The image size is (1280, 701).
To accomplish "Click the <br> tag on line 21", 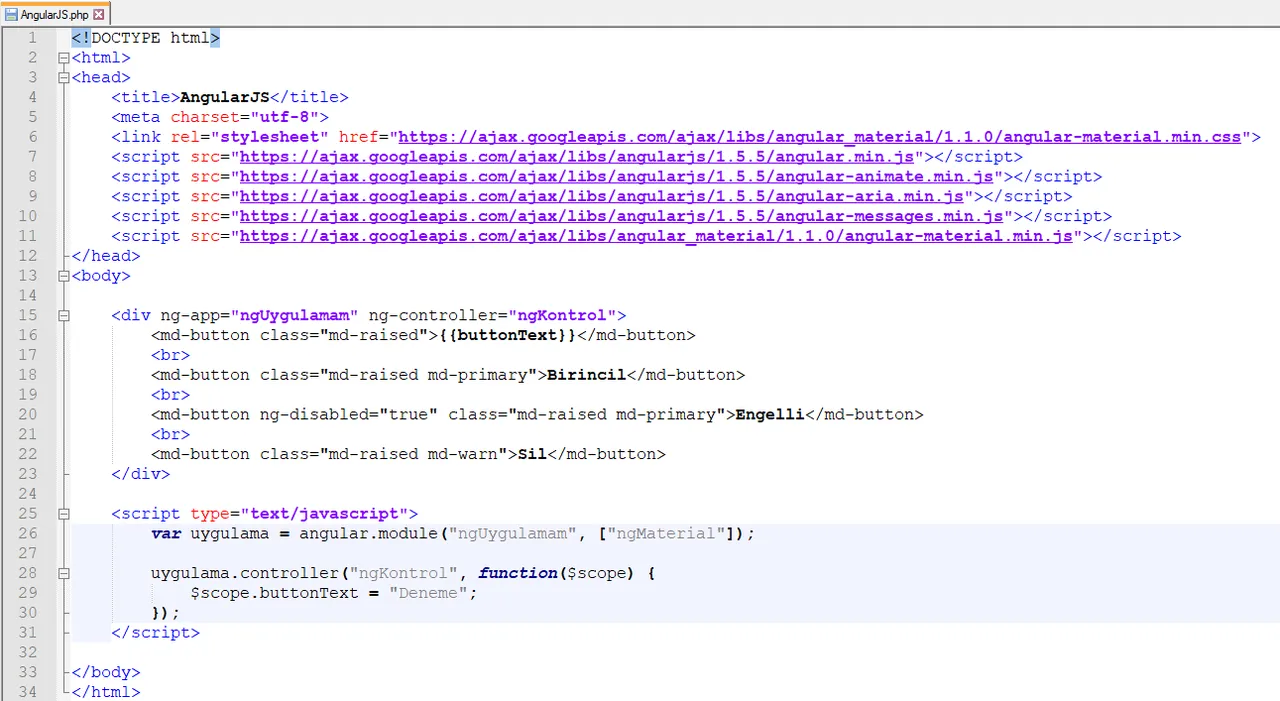I will (x=171, y=434).
